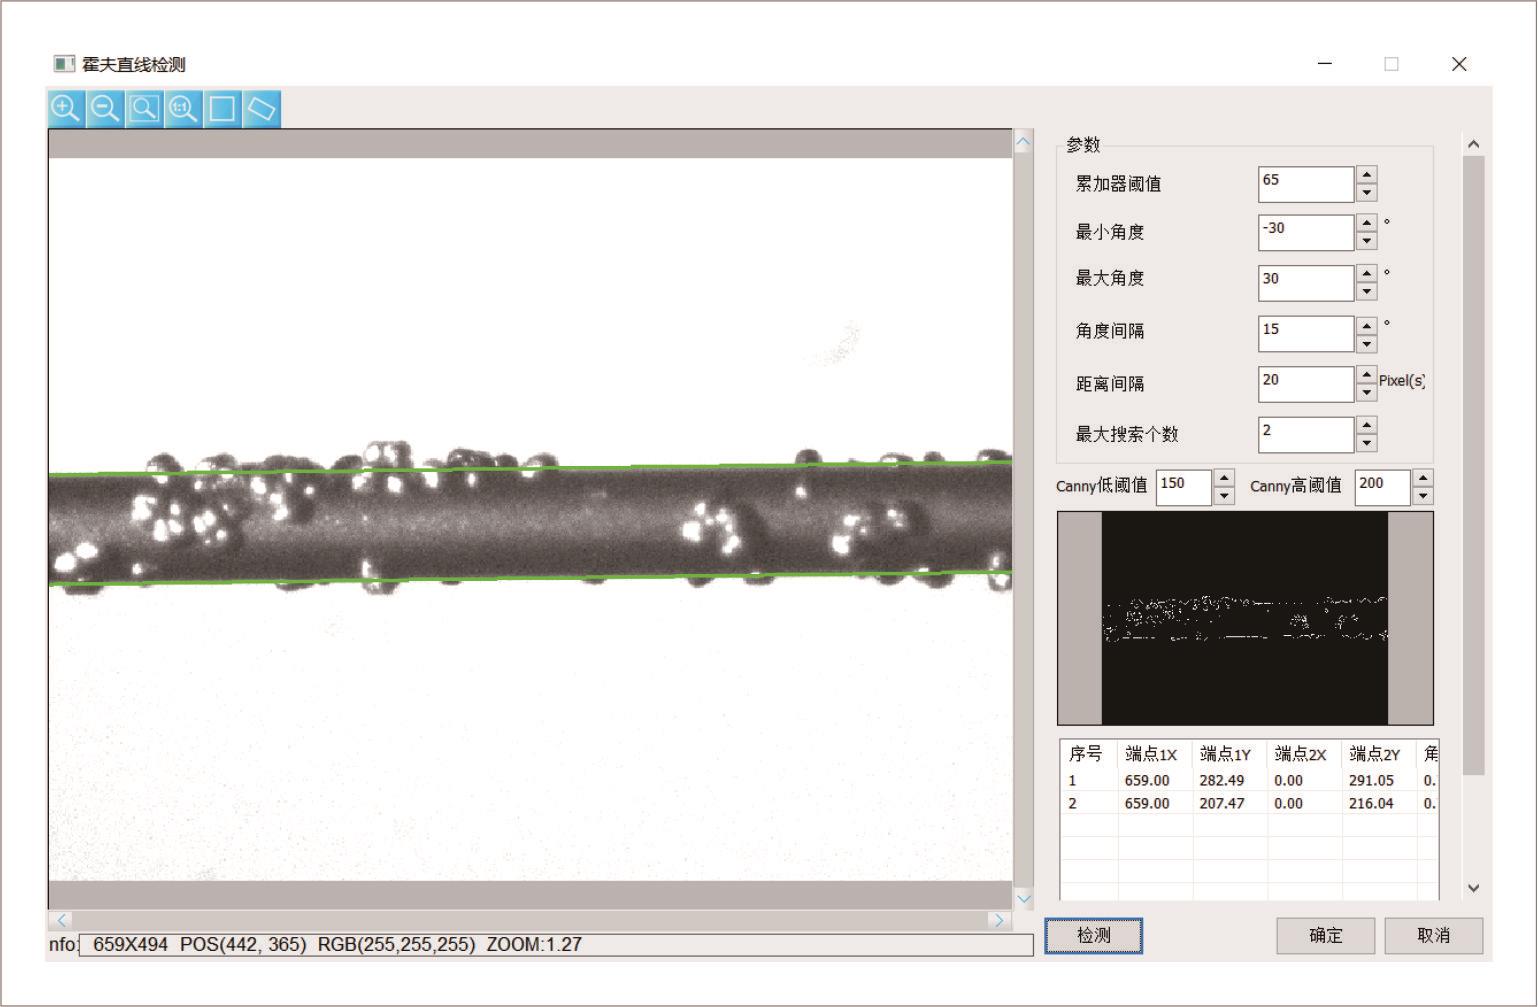
Task: Click the zoom out magnifier icon
Action: (105, 108)
